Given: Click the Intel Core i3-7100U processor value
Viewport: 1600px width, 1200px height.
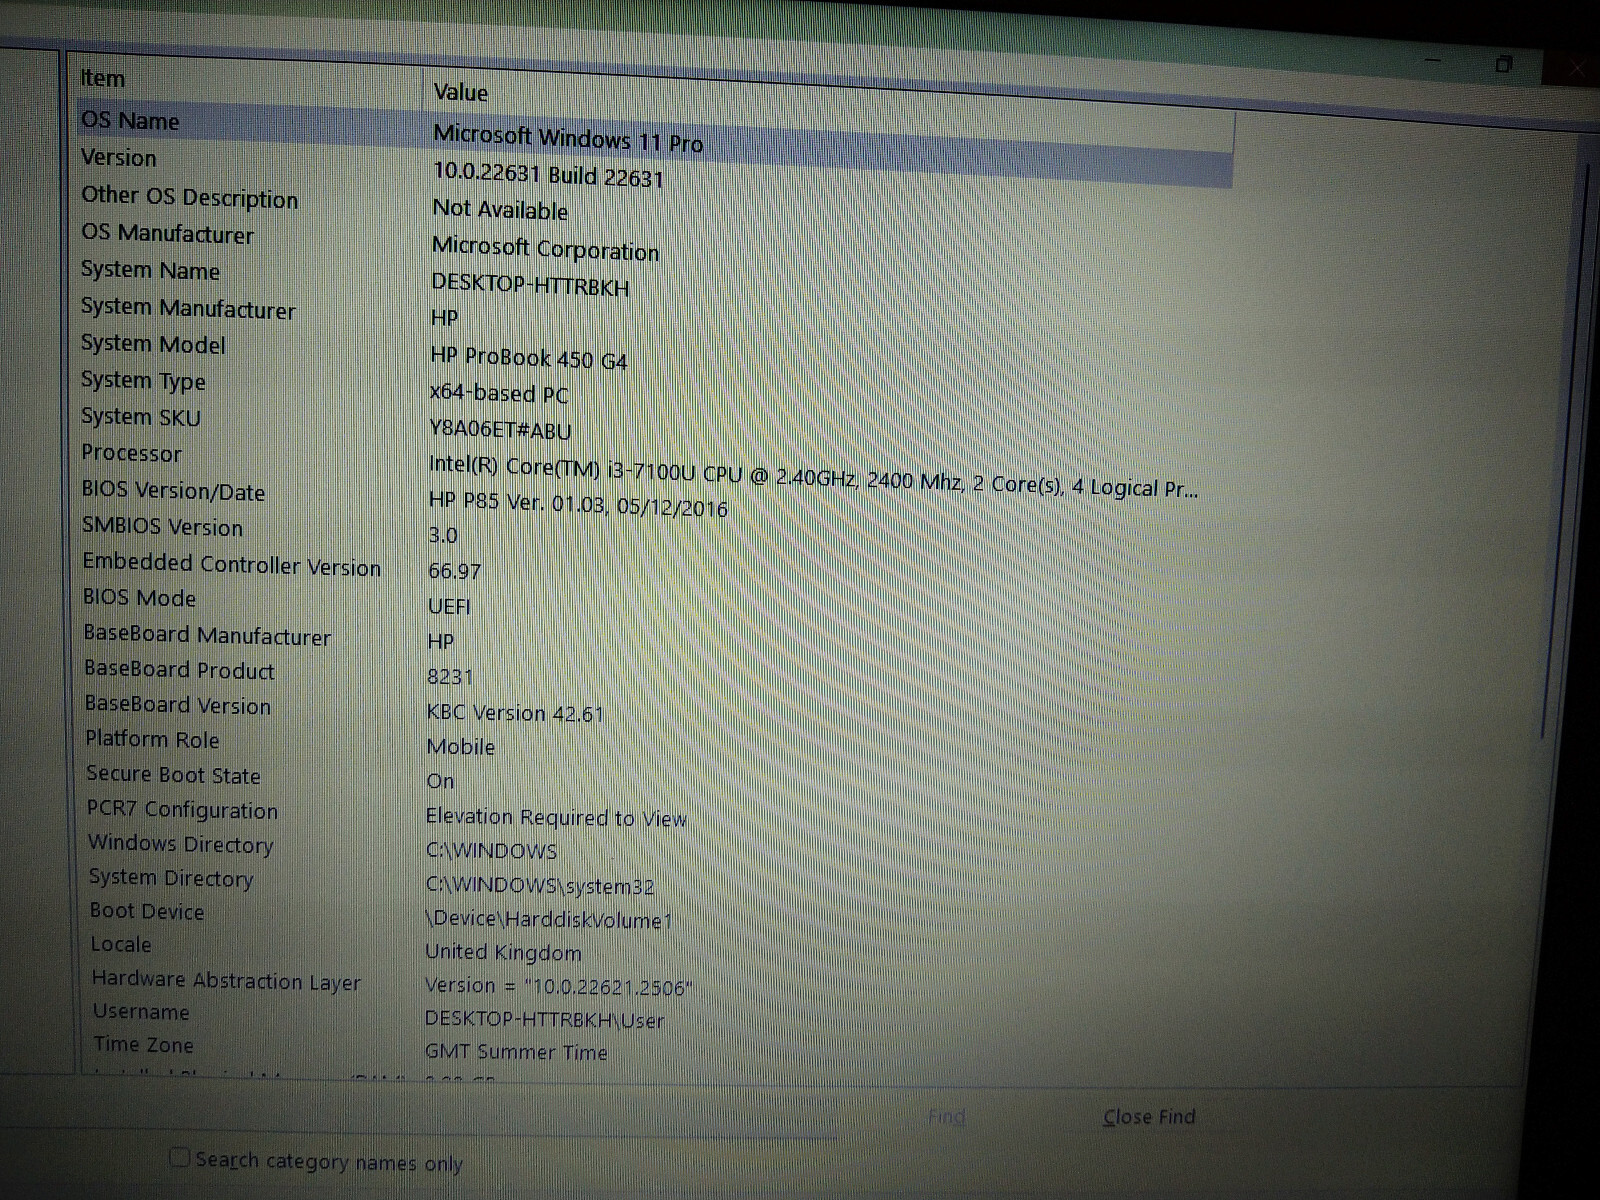Looking at the screenshot, I should click(813, 477).
